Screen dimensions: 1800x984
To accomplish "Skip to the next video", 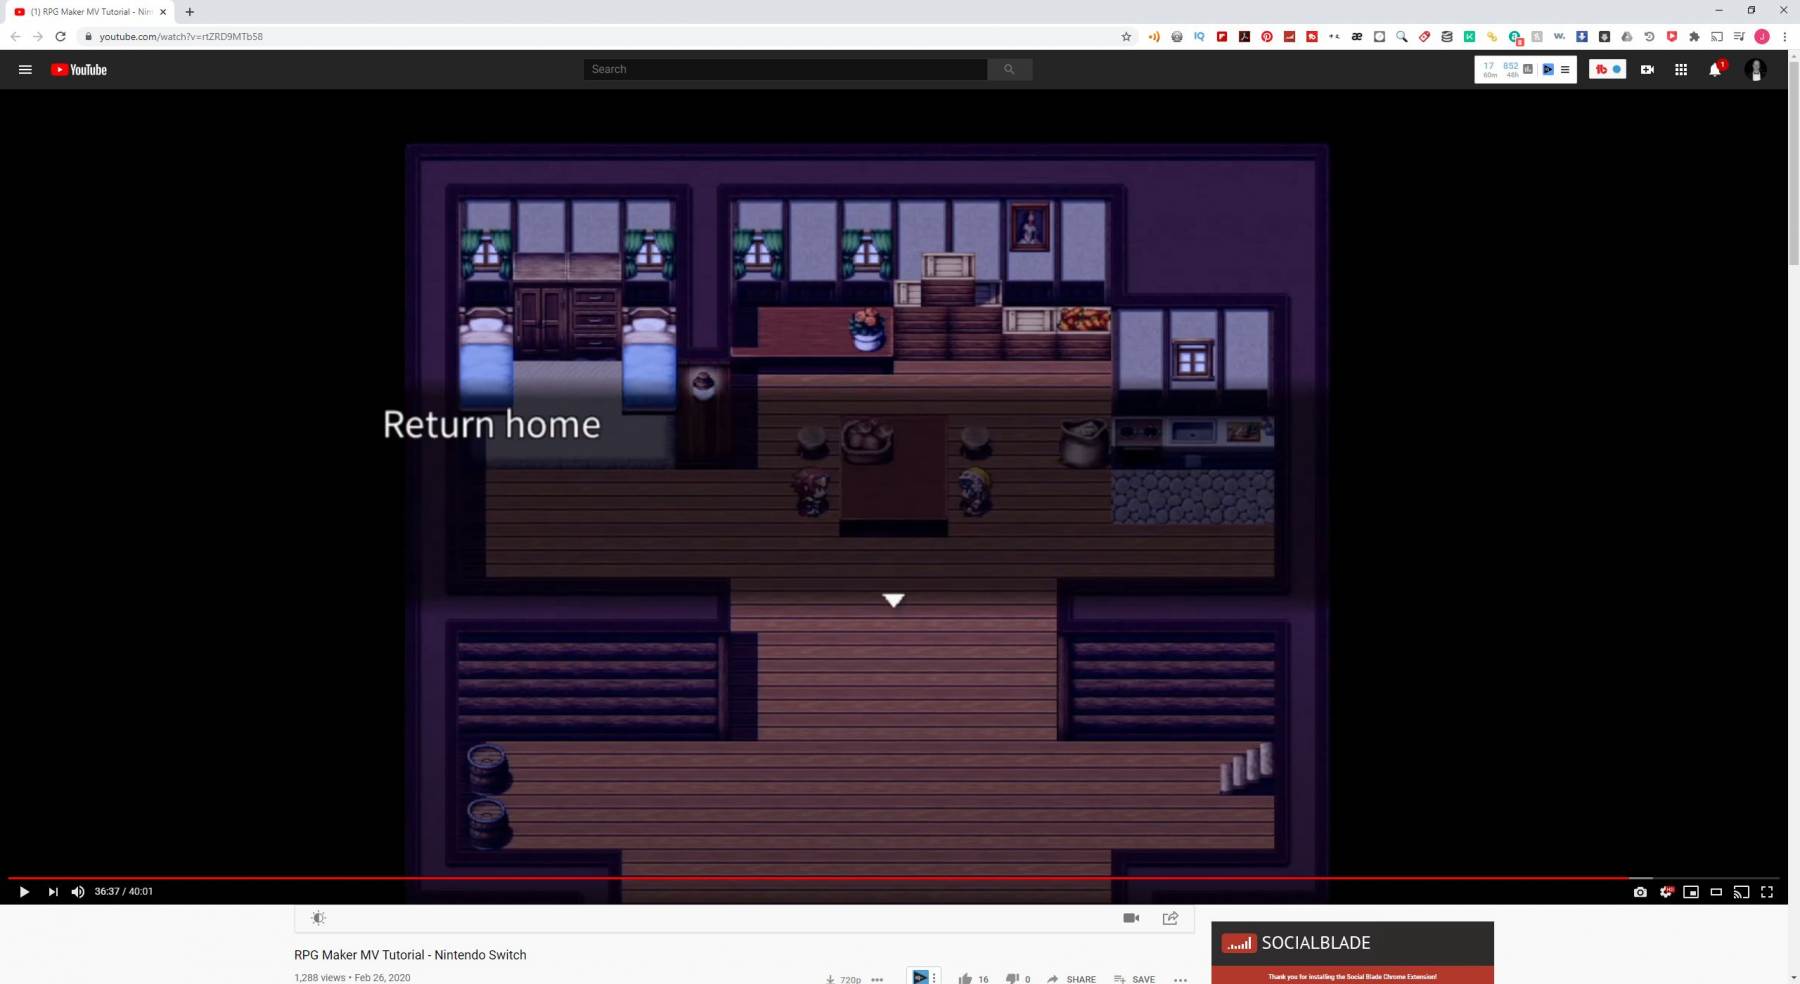I will [x=53, y=892].
